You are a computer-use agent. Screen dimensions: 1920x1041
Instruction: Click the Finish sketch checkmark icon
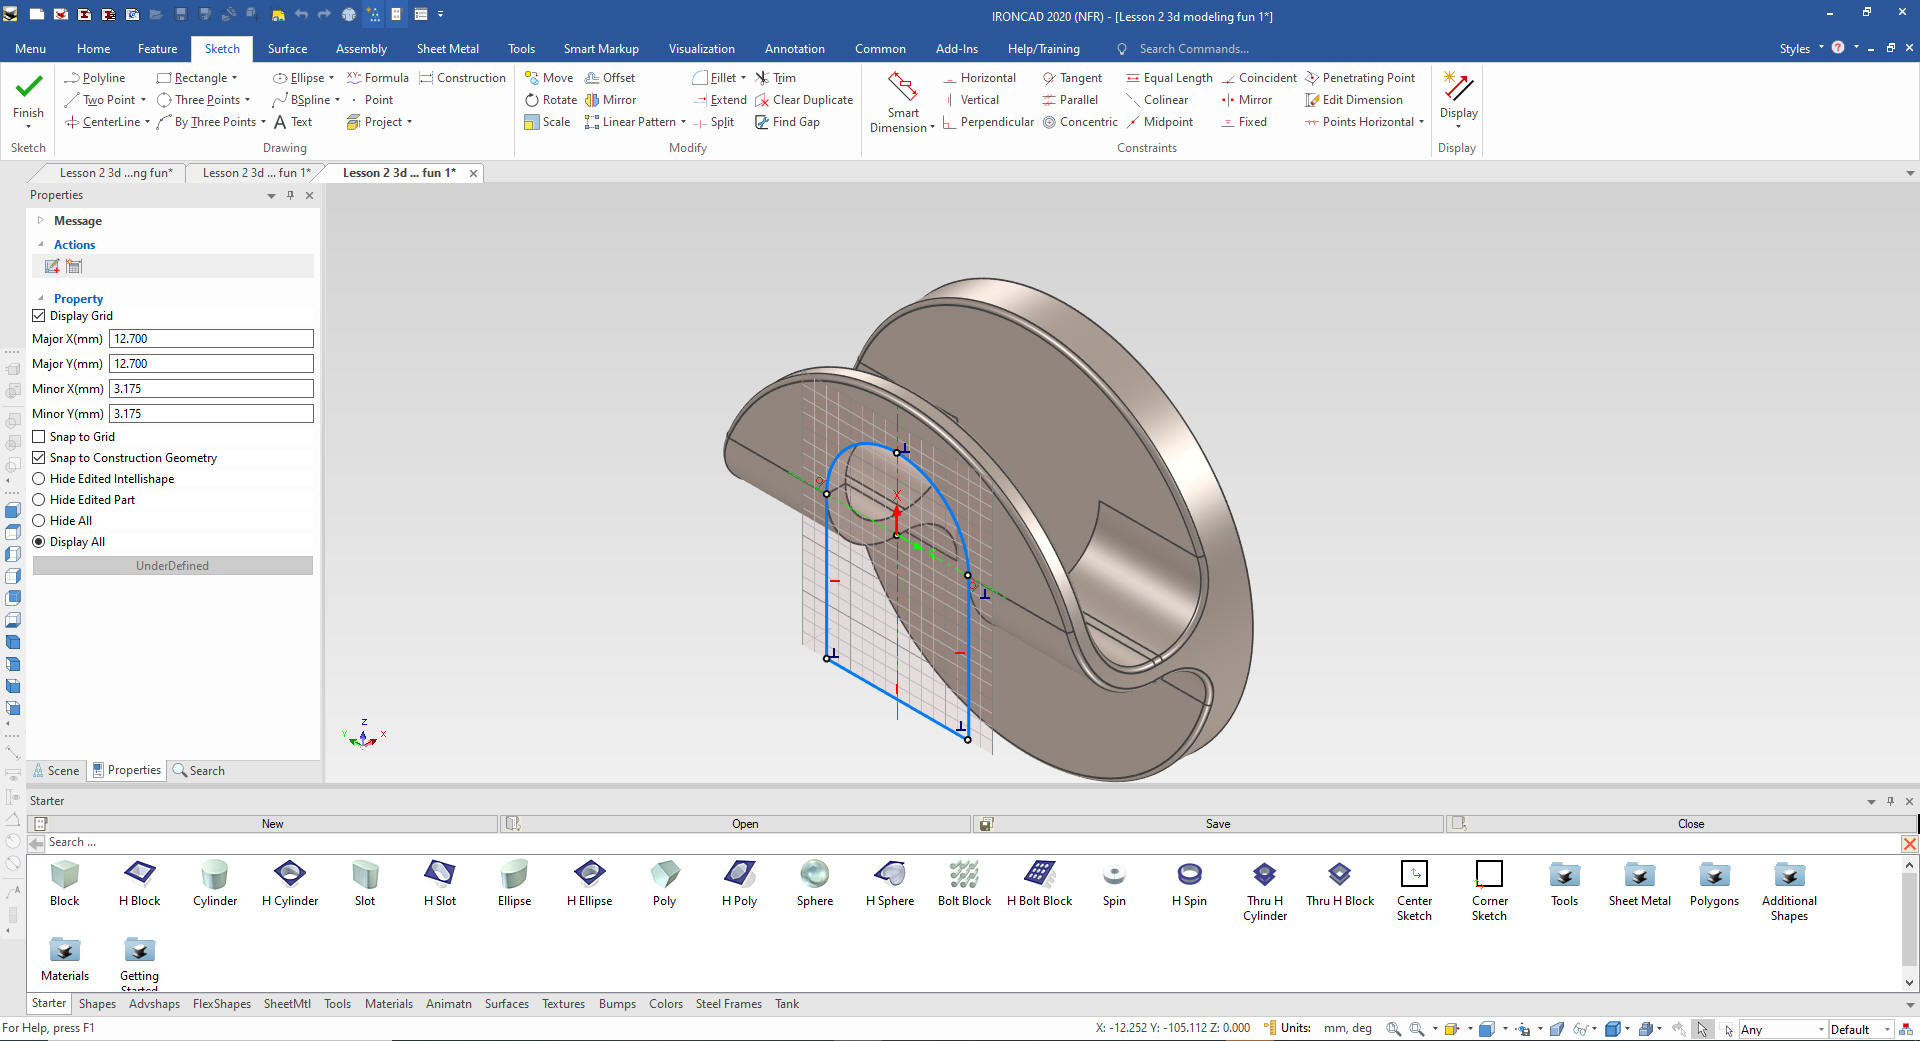28,88
